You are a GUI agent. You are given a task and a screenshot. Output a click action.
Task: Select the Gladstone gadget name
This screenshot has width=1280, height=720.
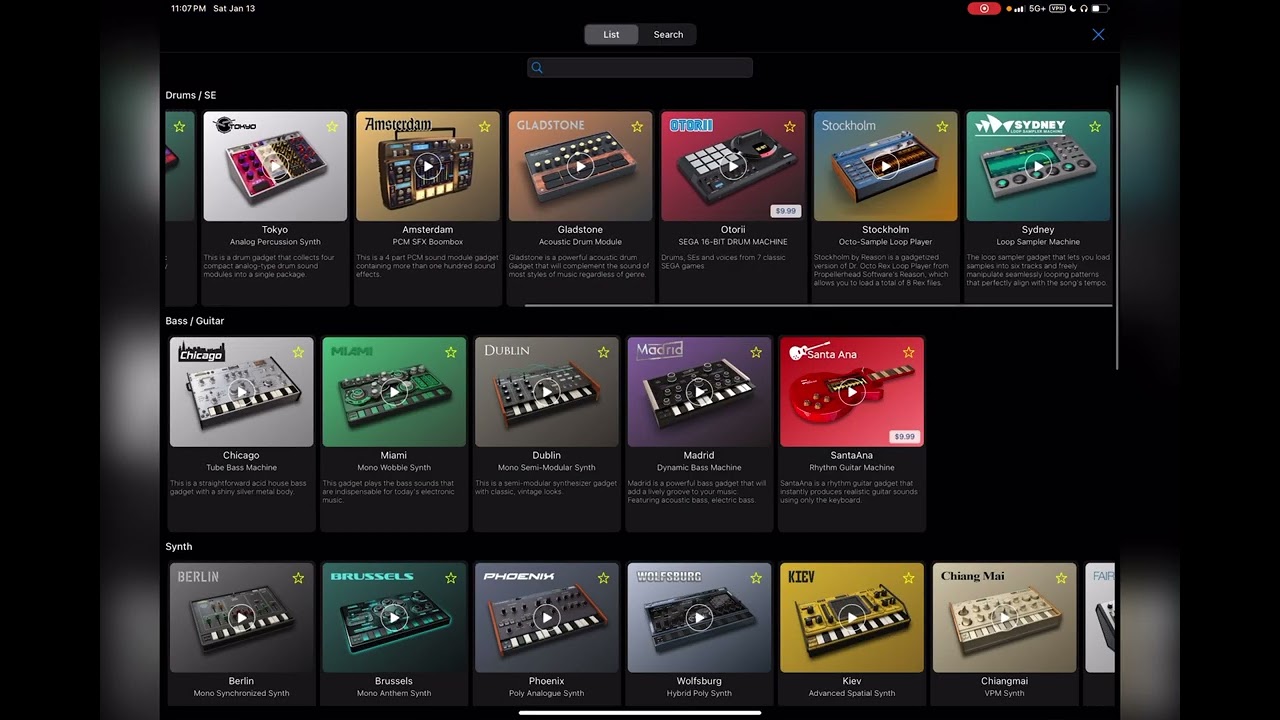tap(580, 230)
